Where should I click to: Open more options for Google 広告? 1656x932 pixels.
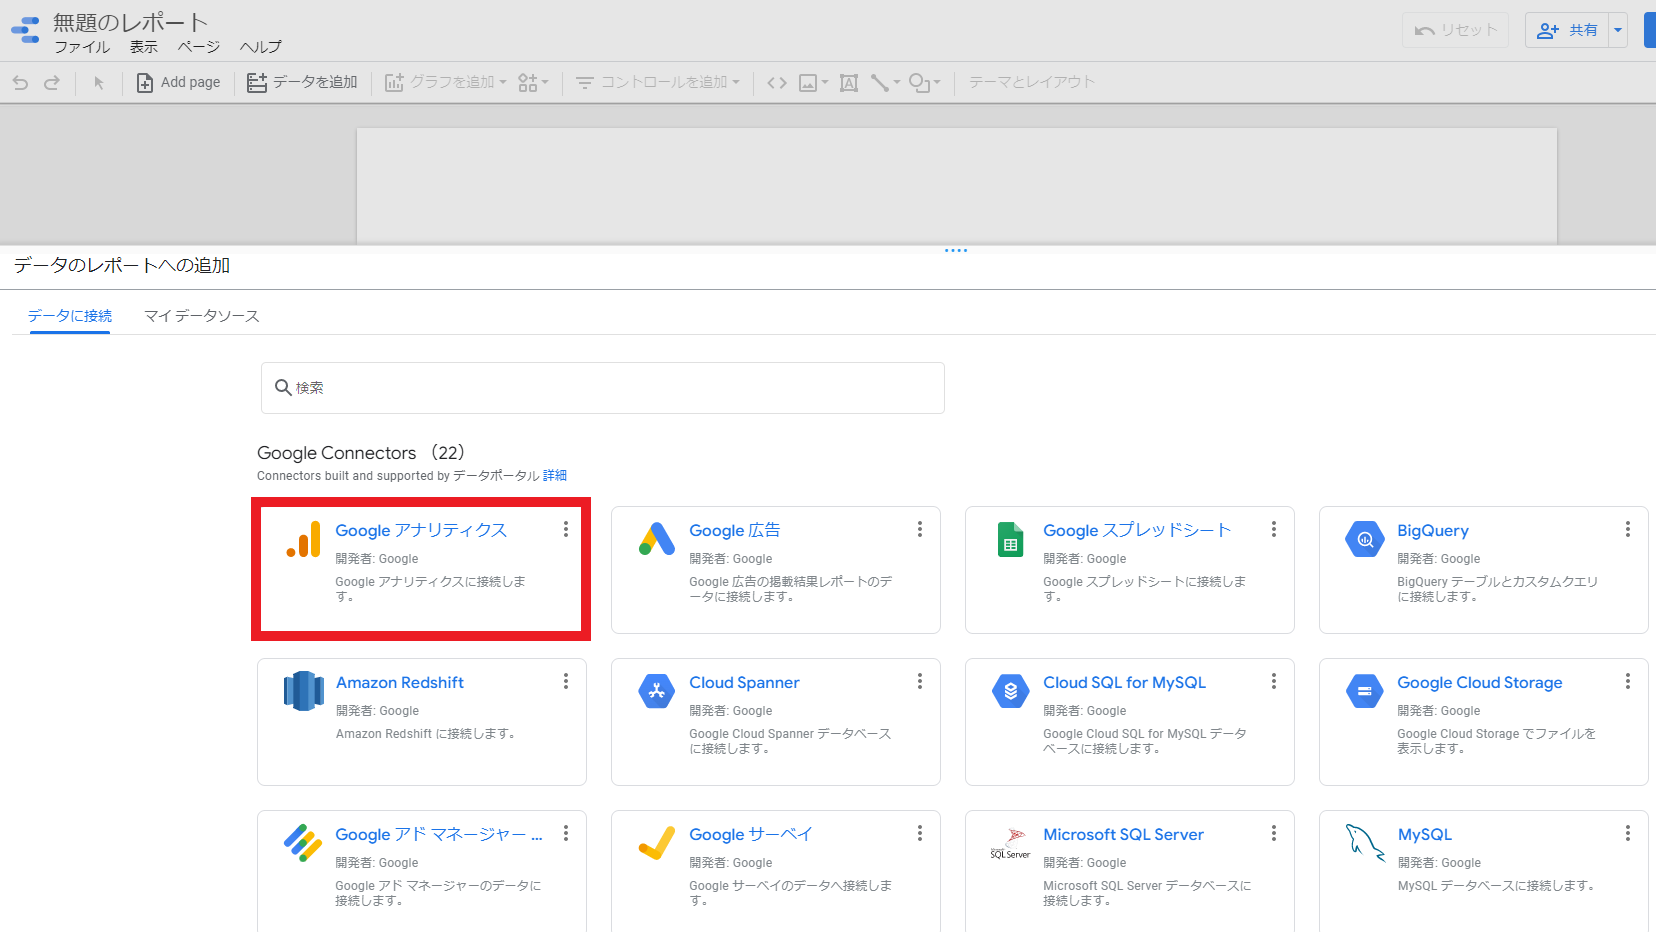(920, 529)
